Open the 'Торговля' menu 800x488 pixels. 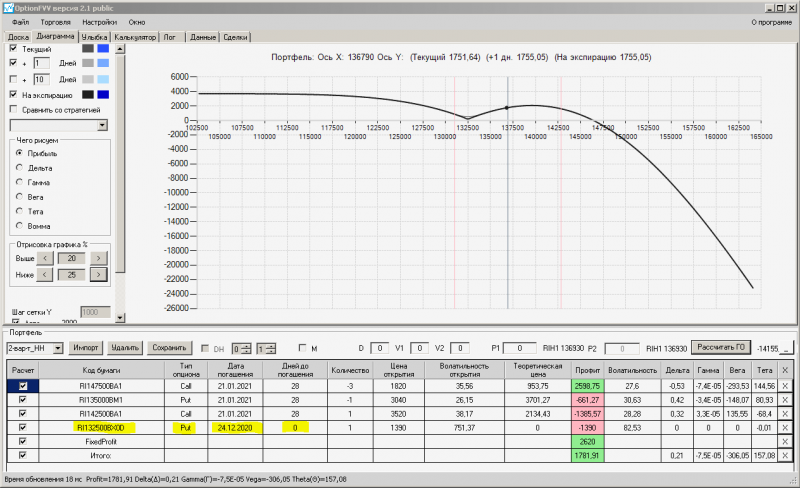coord(56,22)
